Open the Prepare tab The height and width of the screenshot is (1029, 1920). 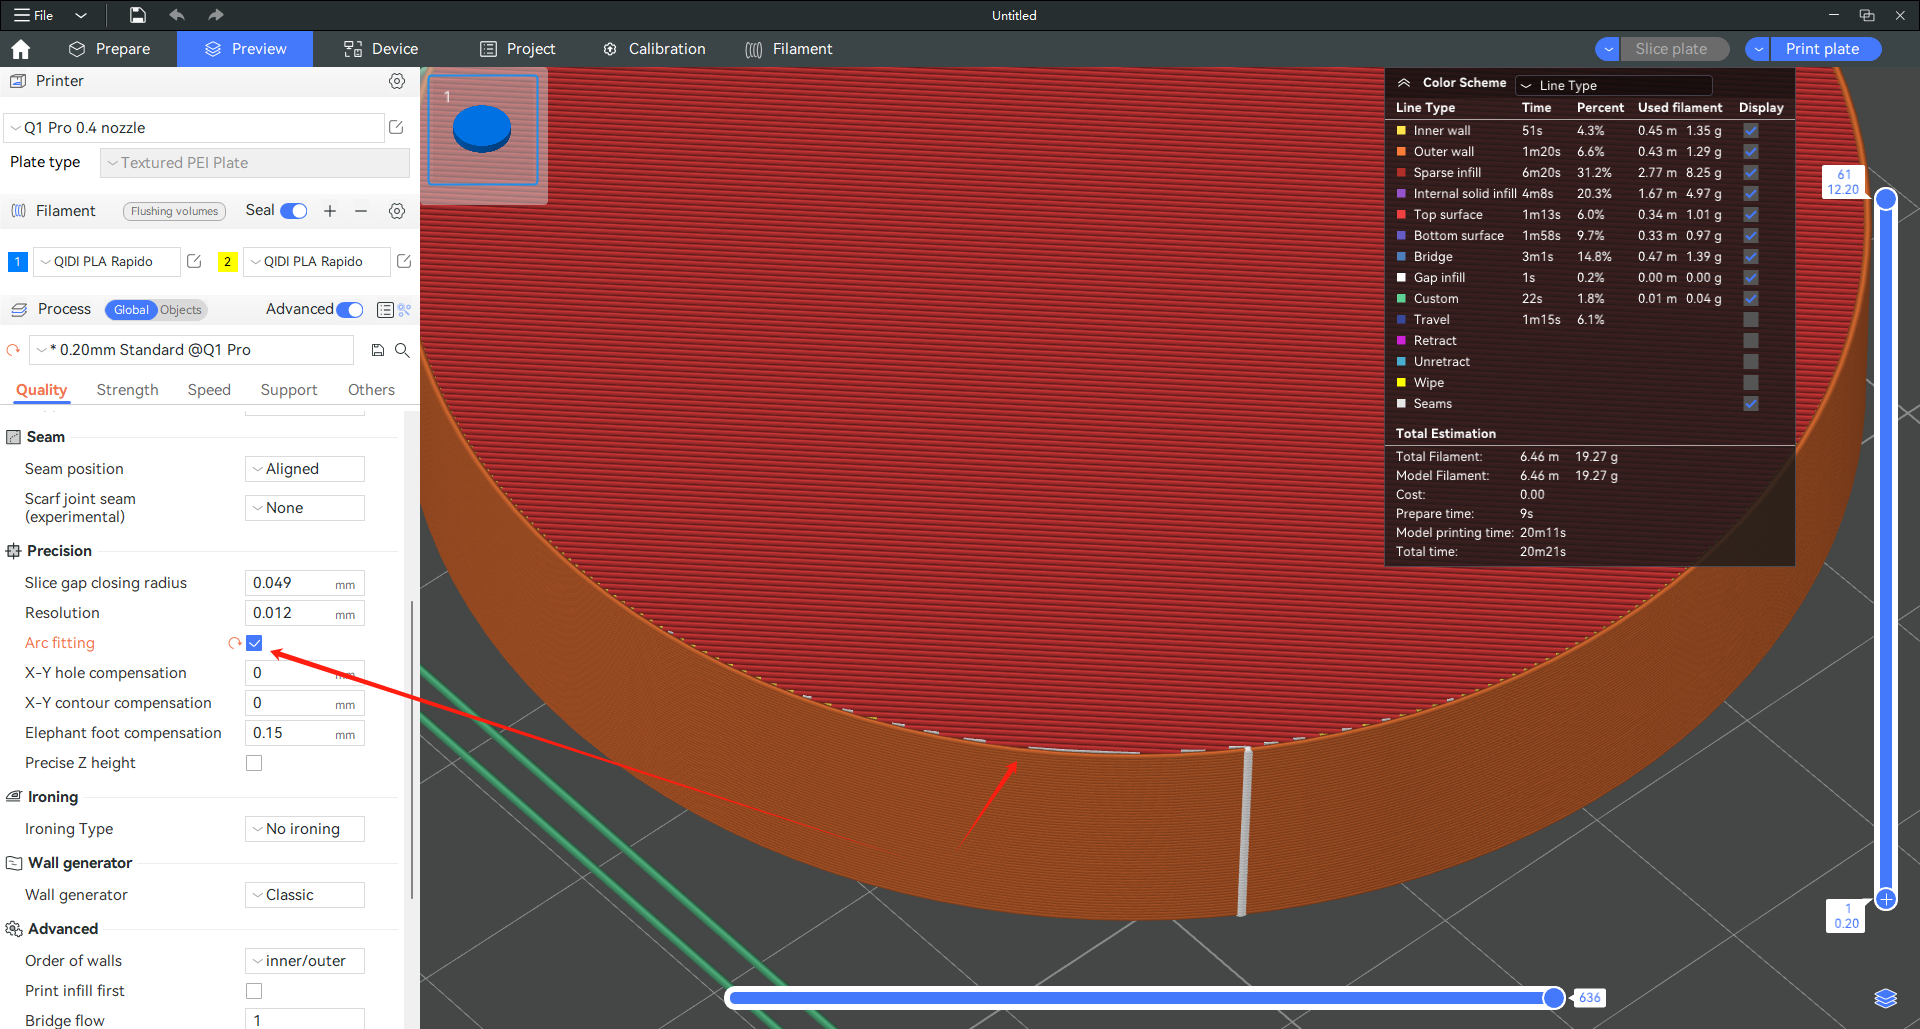[x=110, y=49]
